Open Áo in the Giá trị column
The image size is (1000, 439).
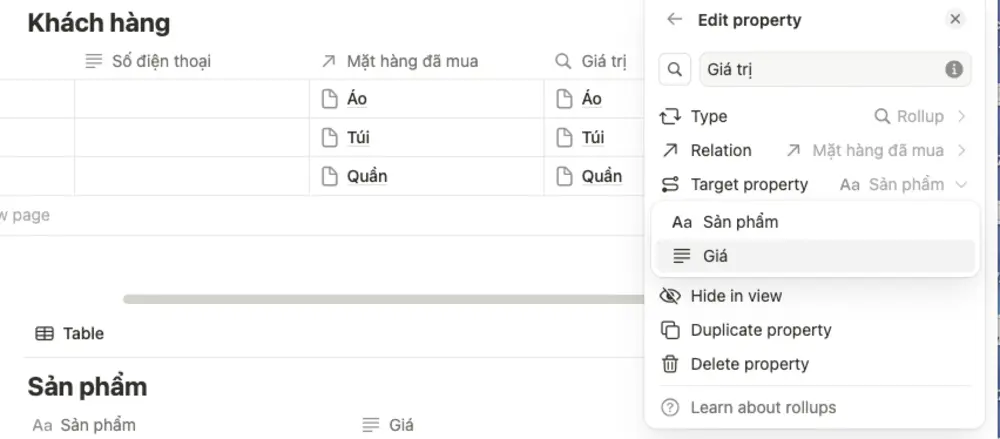[591, 100]
